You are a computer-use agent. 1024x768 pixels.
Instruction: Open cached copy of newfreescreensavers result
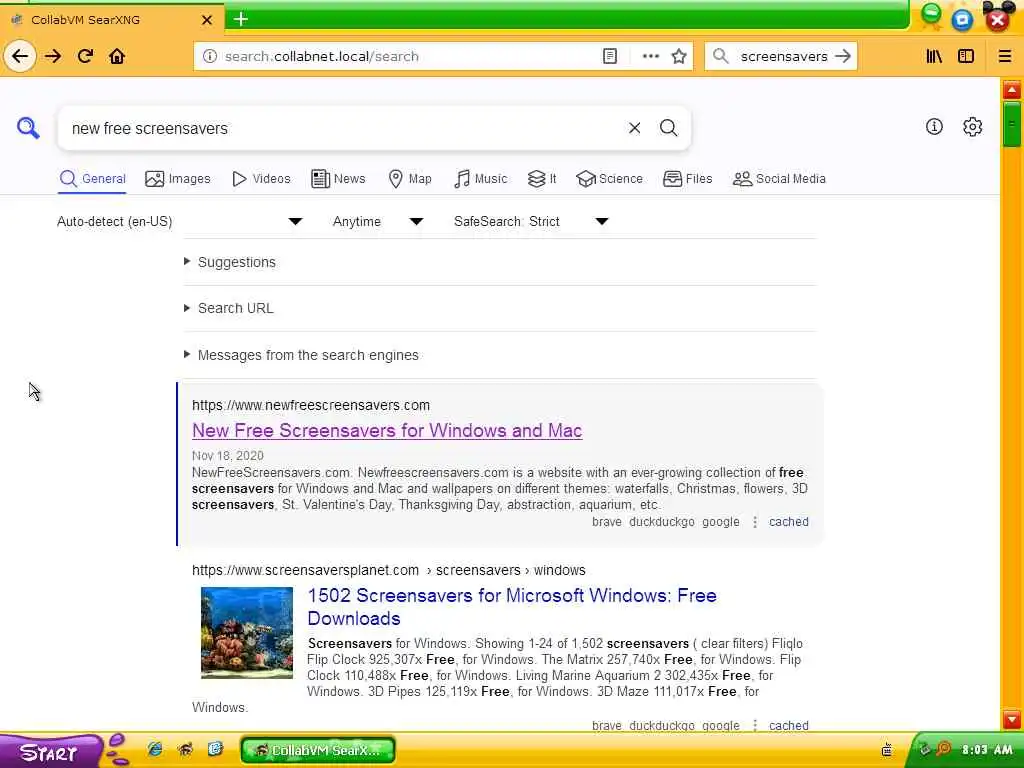[x=788, y=522]
